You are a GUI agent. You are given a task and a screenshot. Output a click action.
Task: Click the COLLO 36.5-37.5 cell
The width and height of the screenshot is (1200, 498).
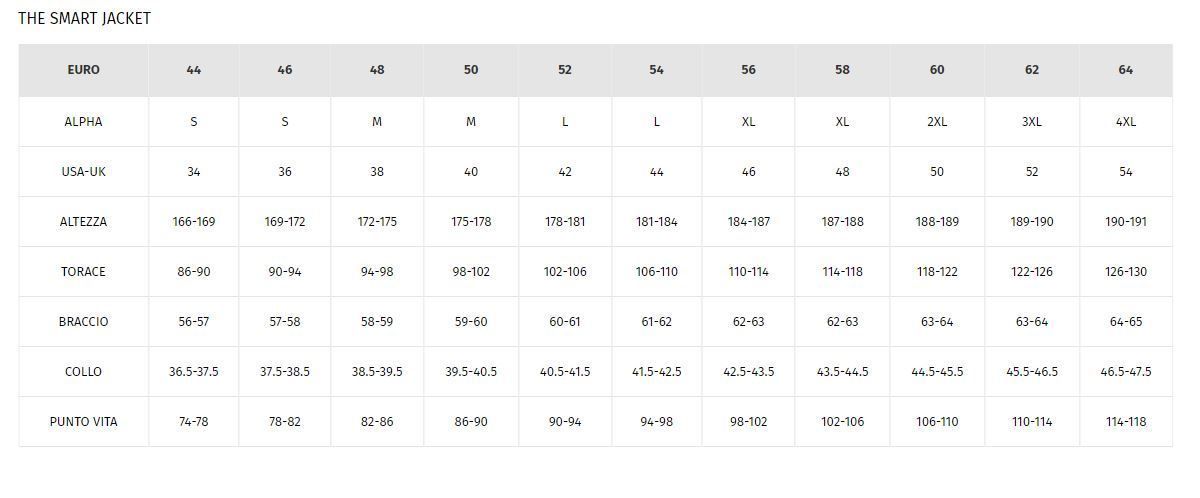click(193, 372)
